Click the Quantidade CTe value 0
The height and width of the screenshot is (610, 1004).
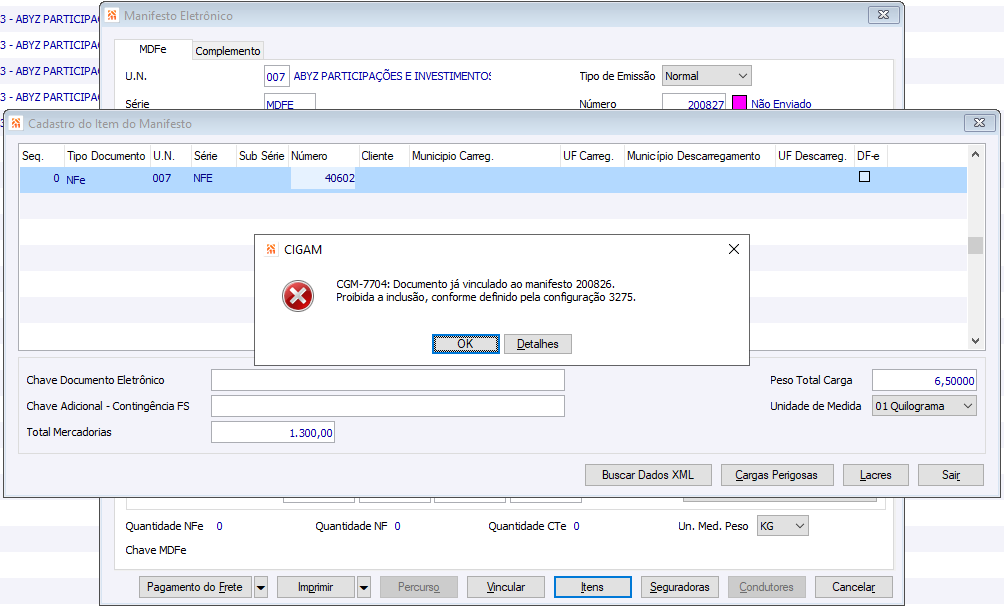576,526
